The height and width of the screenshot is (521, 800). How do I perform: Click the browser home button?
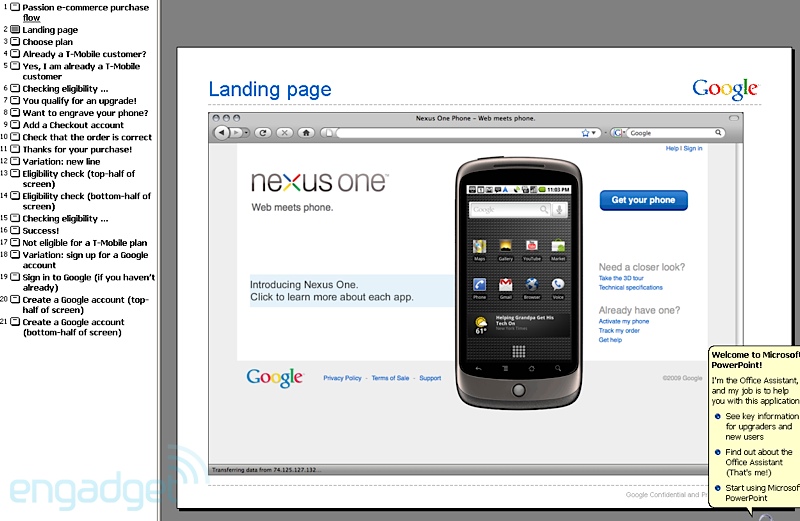[307, 132]
